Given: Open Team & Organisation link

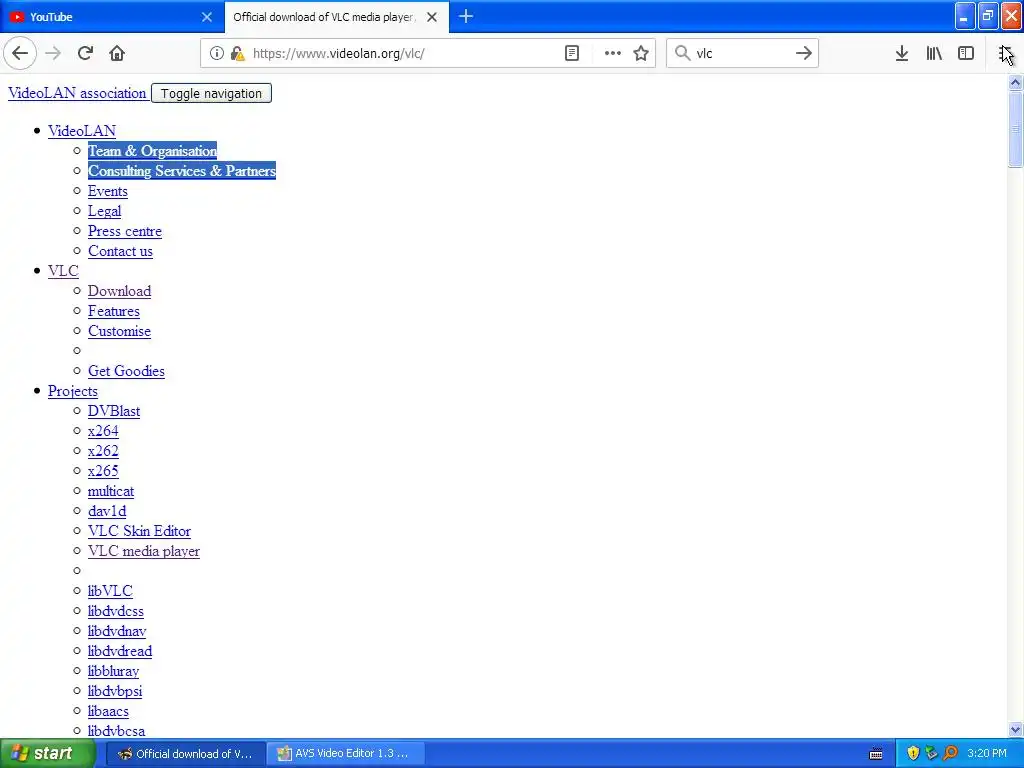Looking at the screenshot, I should coord(152,151).
